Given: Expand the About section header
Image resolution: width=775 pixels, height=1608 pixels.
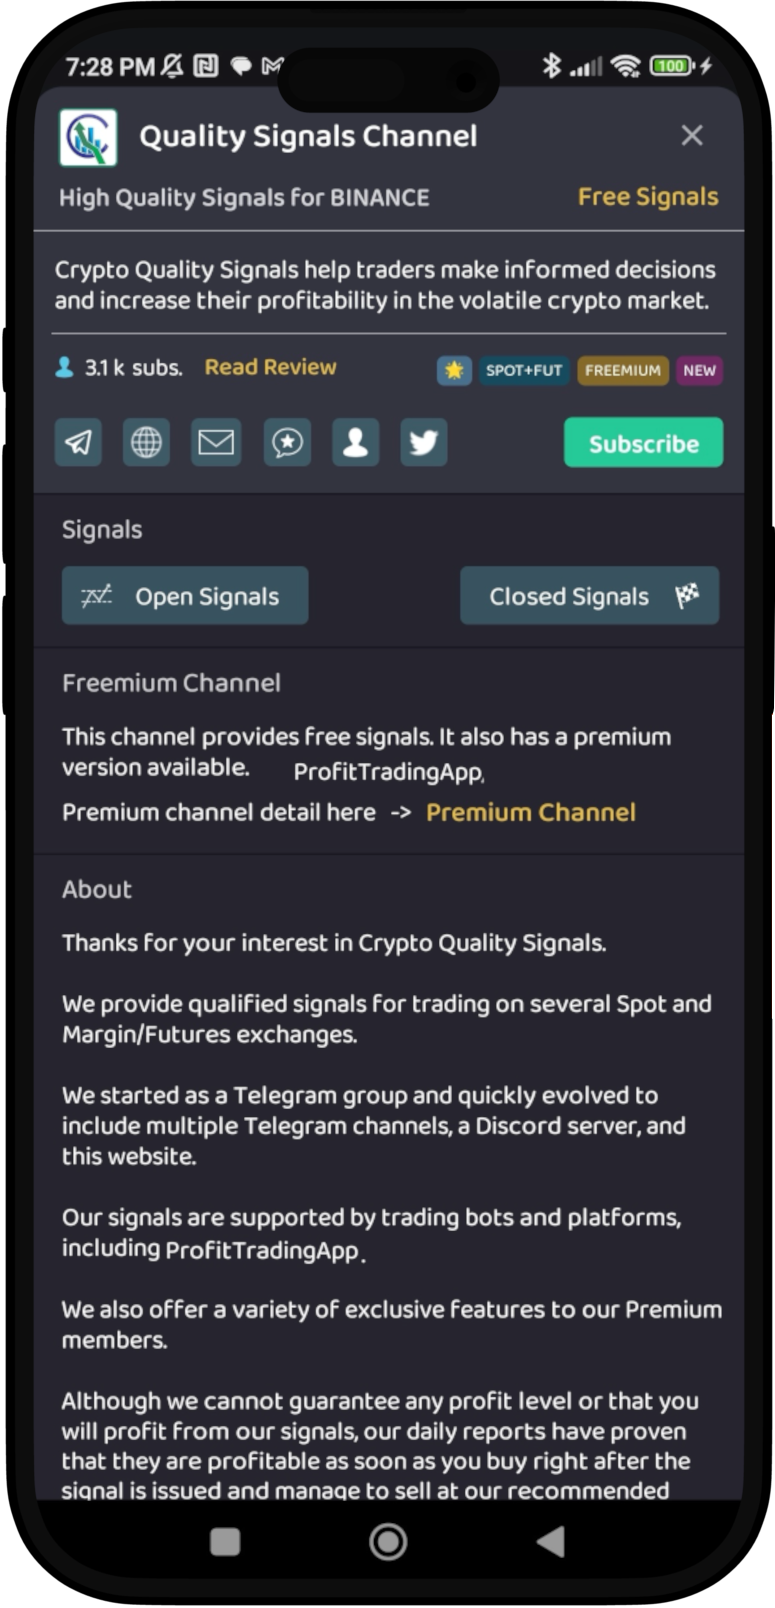Looking at the screenshot, I should (x=97, y=890).
